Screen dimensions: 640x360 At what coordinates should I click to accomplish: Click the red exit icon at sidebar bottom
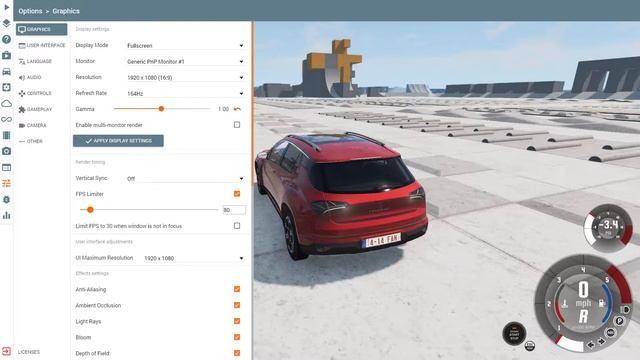click(7, 351)
